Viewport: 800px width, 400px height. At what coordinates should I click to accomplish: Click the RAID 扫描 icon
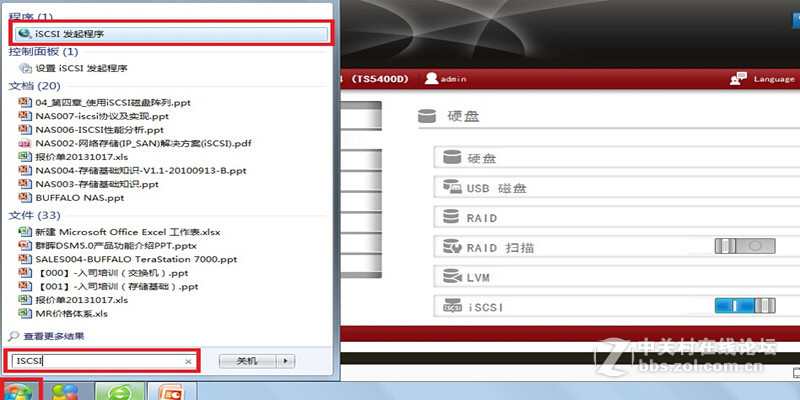tap(452, 246)
